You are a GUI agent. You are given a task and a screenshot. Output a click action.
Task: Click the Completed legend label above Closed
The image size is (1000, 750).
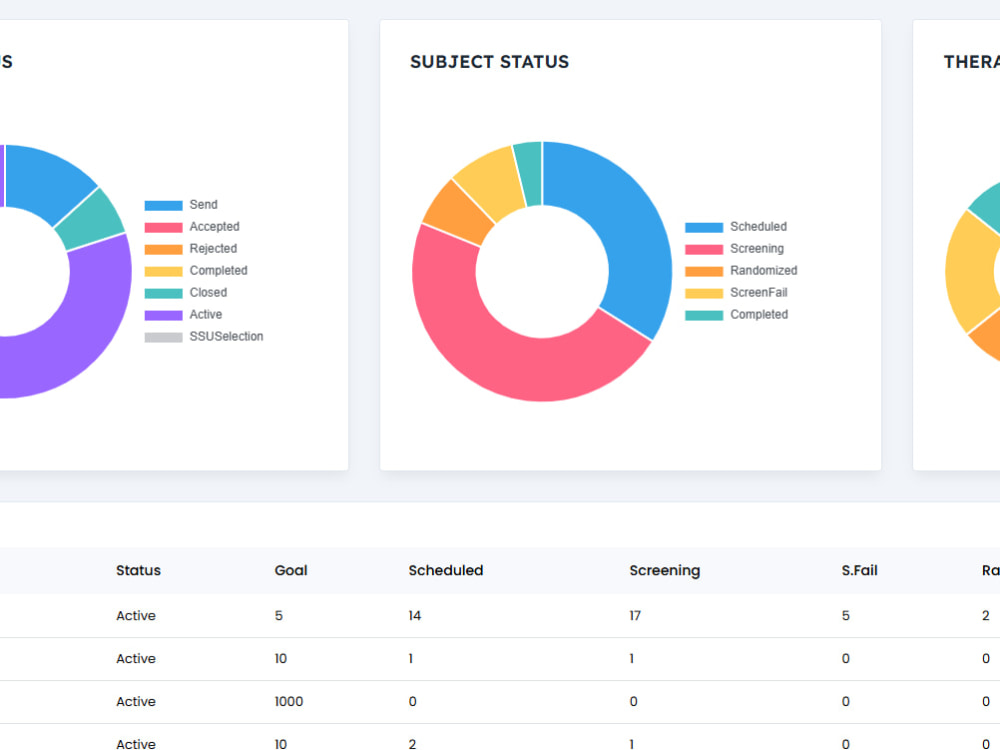pyautogui.click(x=218, y=270)
